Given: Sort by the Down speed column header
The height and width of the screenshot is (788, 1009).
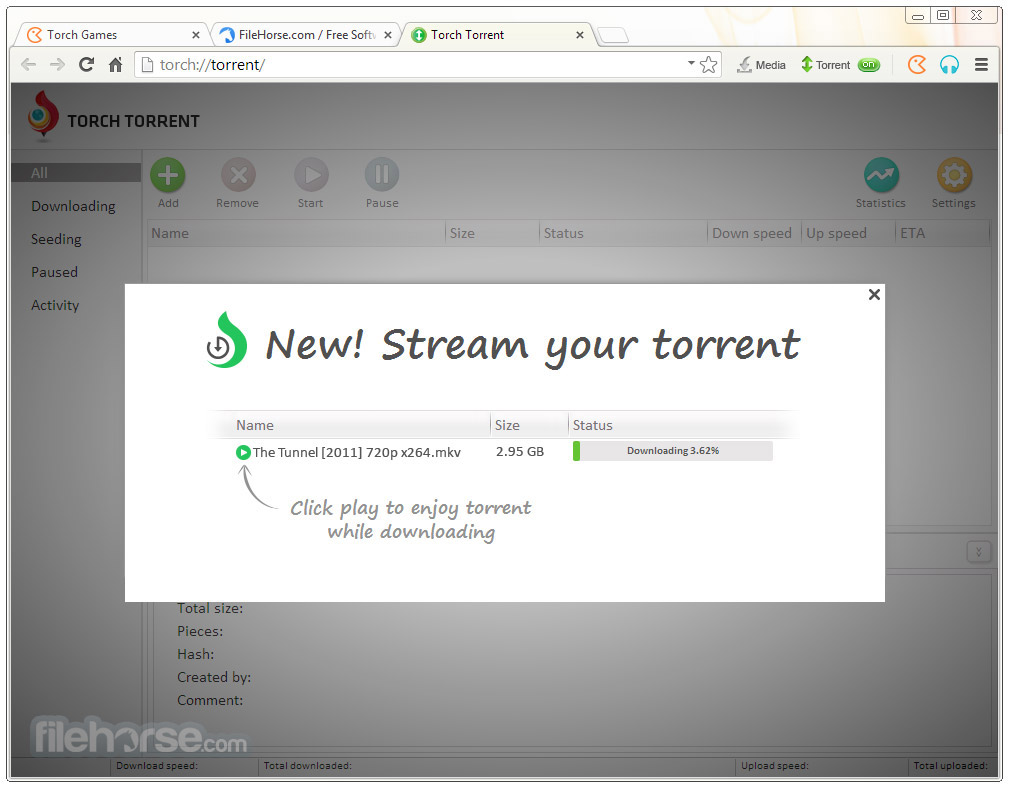Looking at the screenshot, I should coord(754,234).
